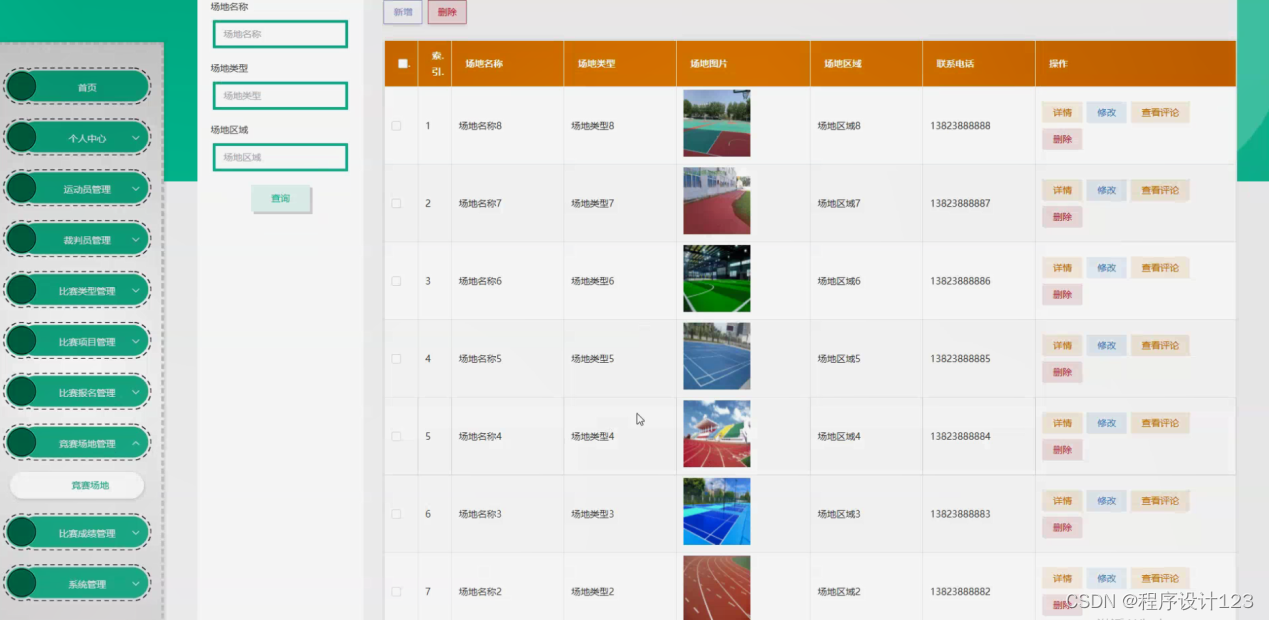This screenshot has height=620, width=1269.
Task: Click 修改 for row 场地名称4
Action: pyautogui.click(x=1106, y=423)
